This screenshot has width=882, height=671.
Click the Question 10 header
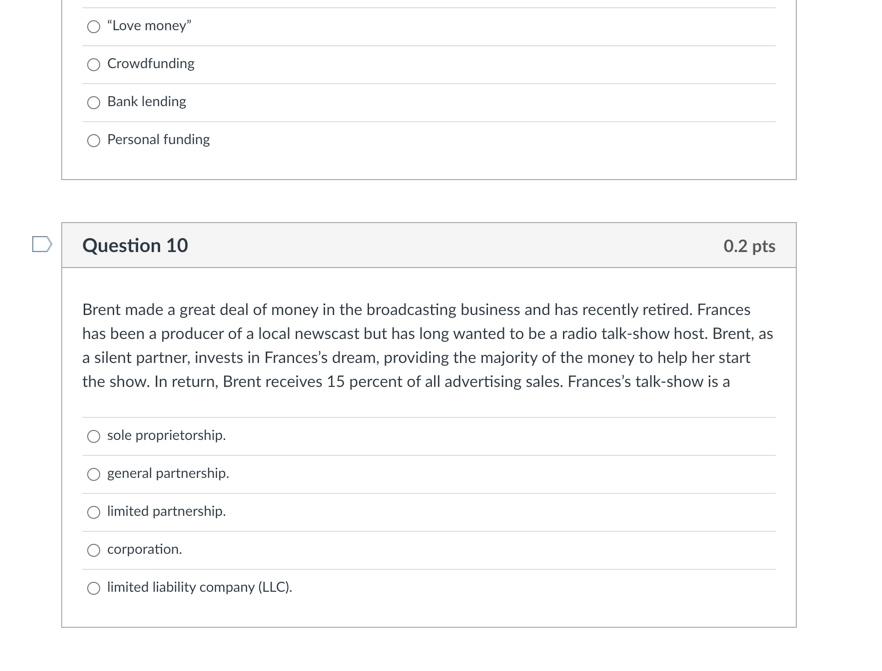(x=136, y=244)
